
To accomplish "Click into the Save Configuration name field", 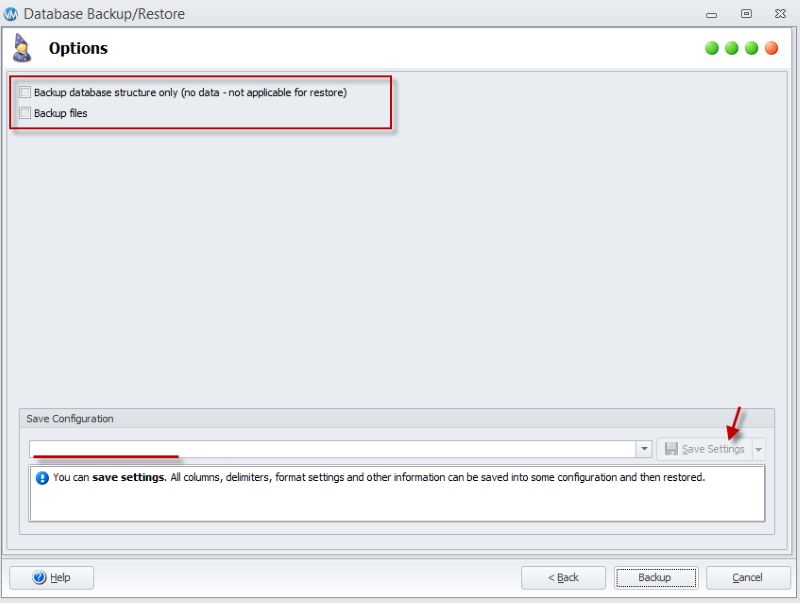I will pyautogui.click(x=330, y=450).
